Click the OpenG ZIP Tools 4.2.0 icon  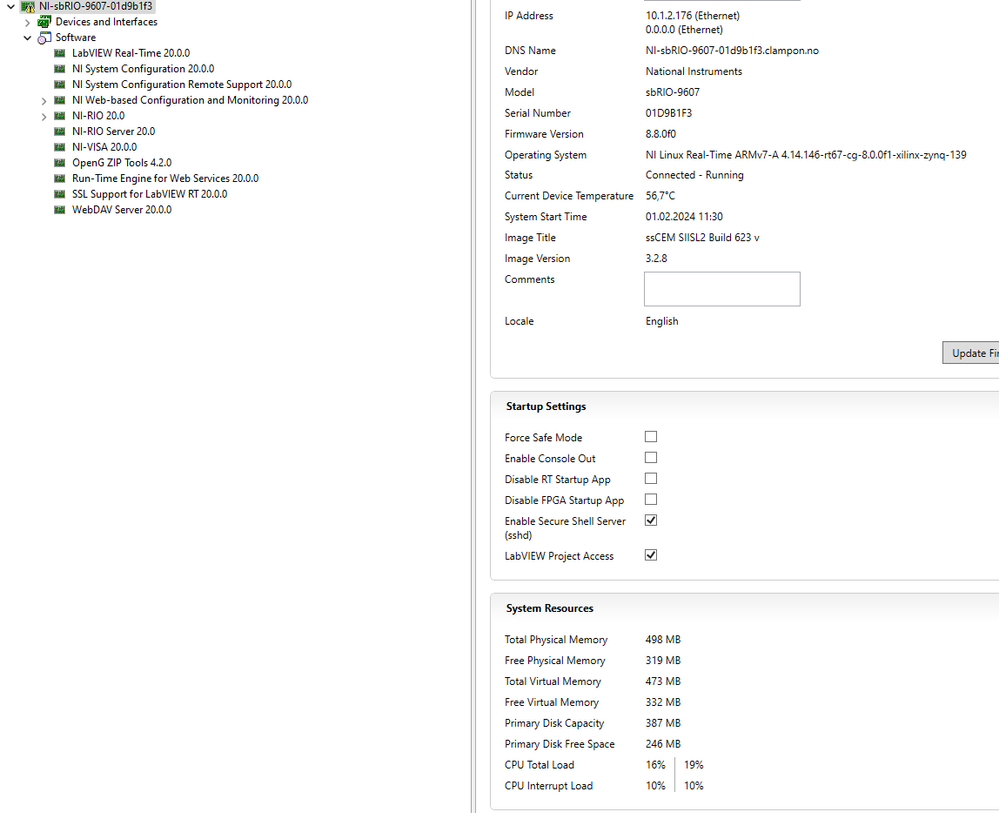pos(60,162)
